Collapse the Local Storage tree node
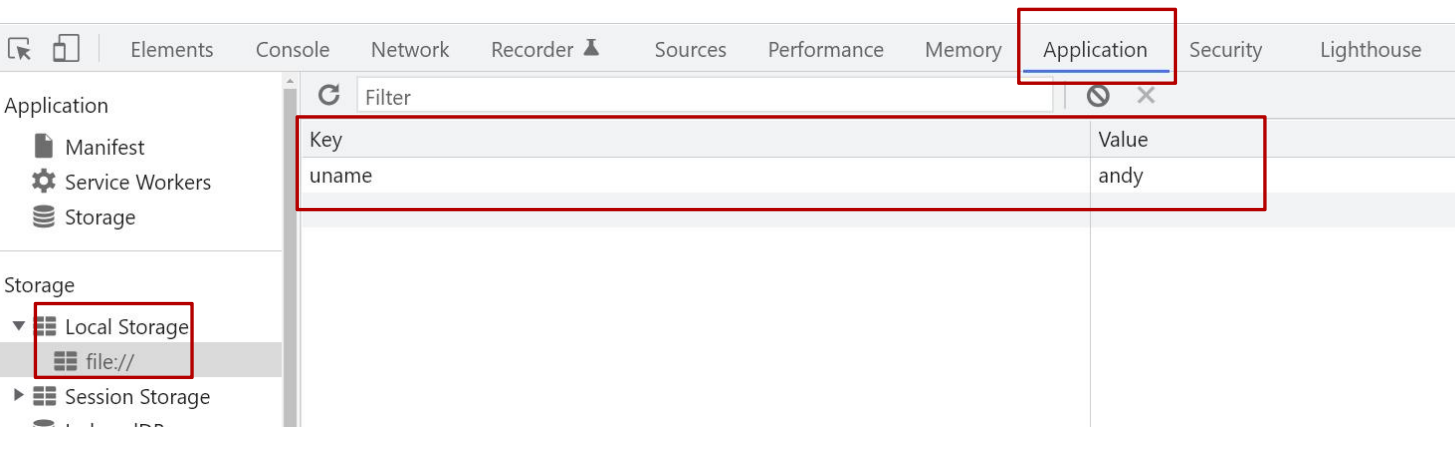This screenshot has width=1455, height=459. (x=18, y=327)
